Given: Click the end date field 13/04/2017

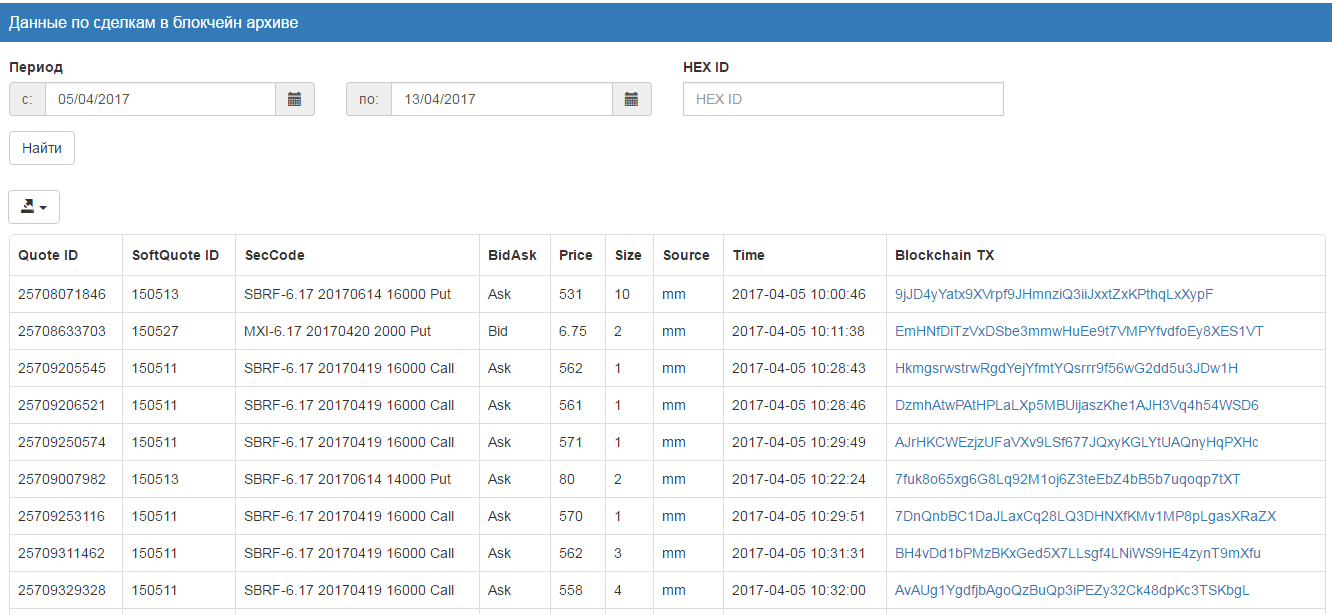Looking at the screenshot, I should point(501,99).
